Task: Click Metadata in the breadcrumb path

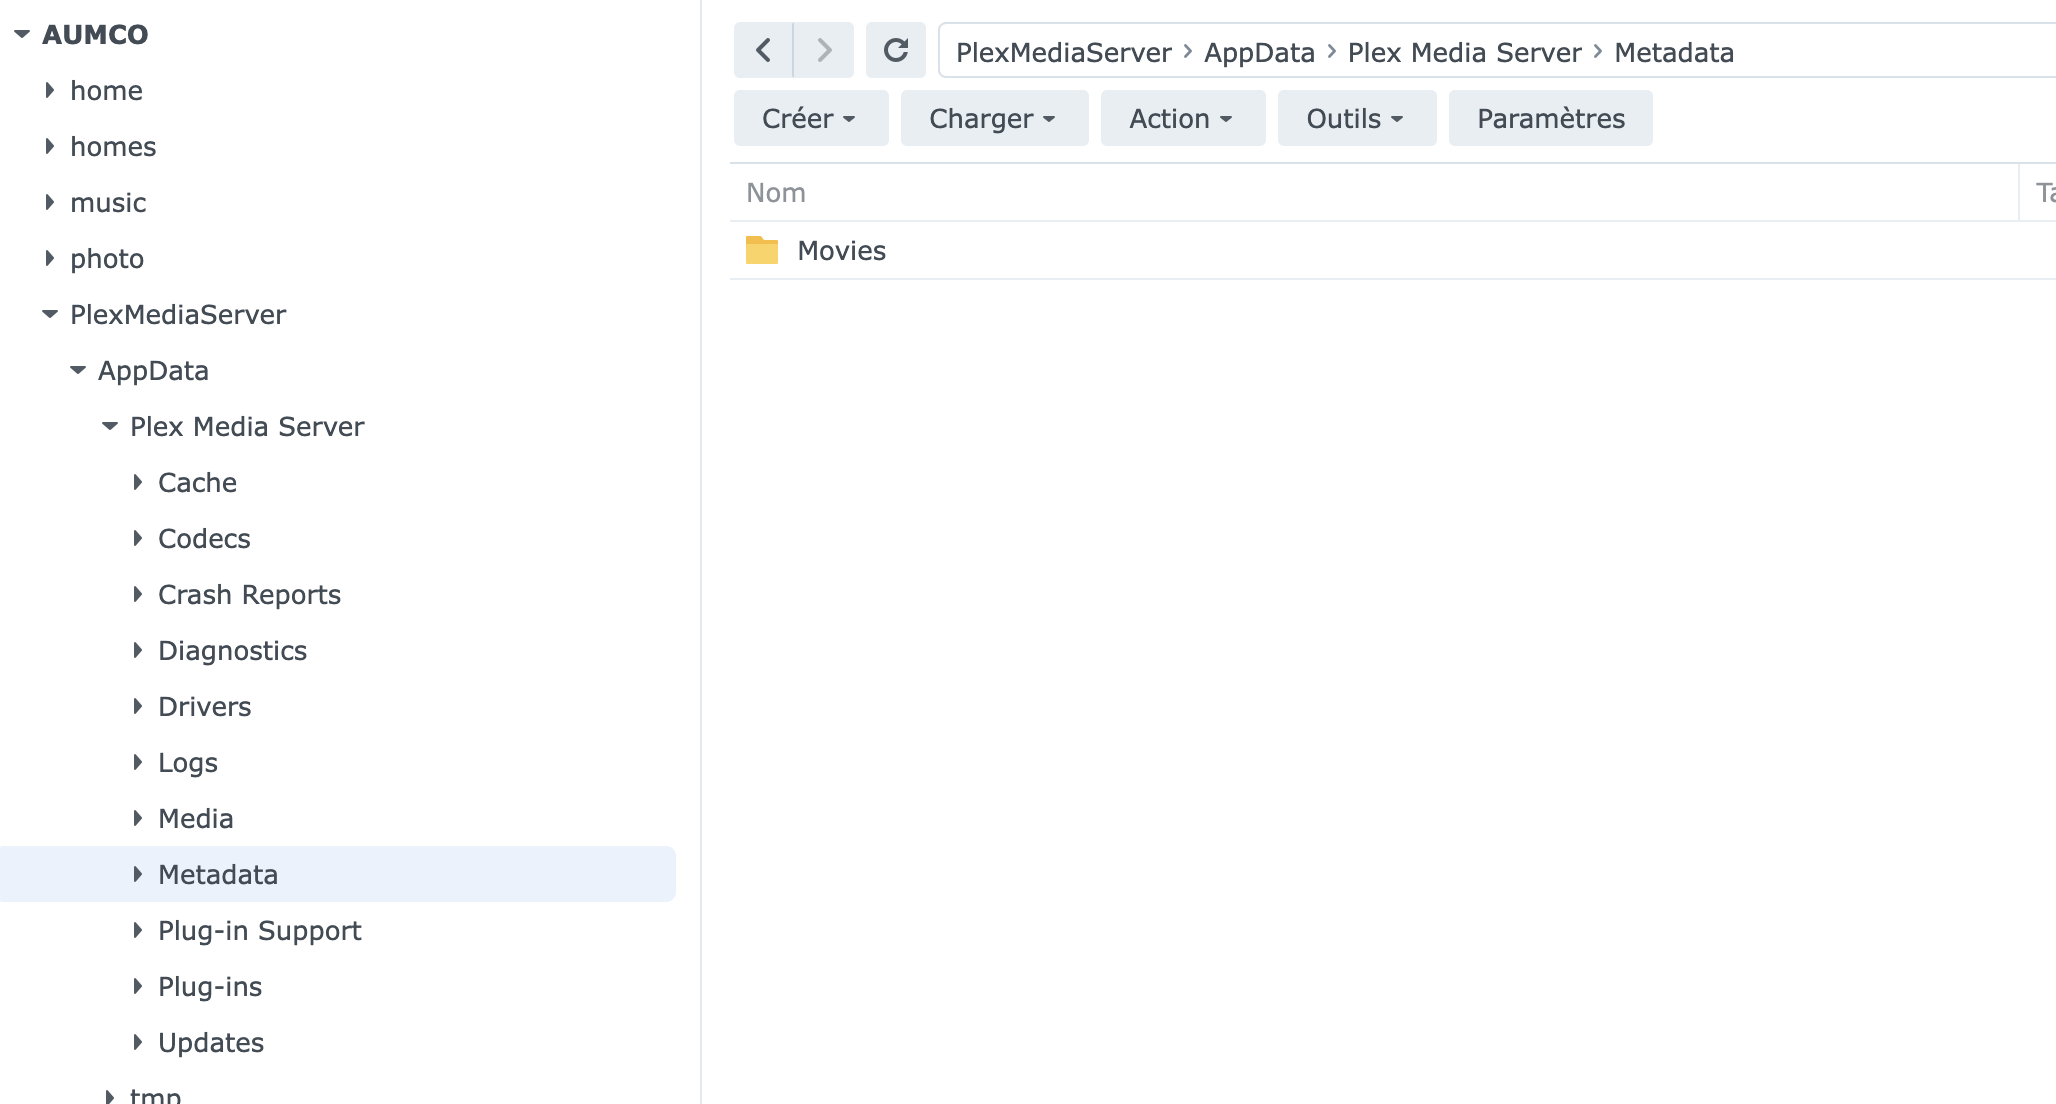Action: coord(1674,52)
